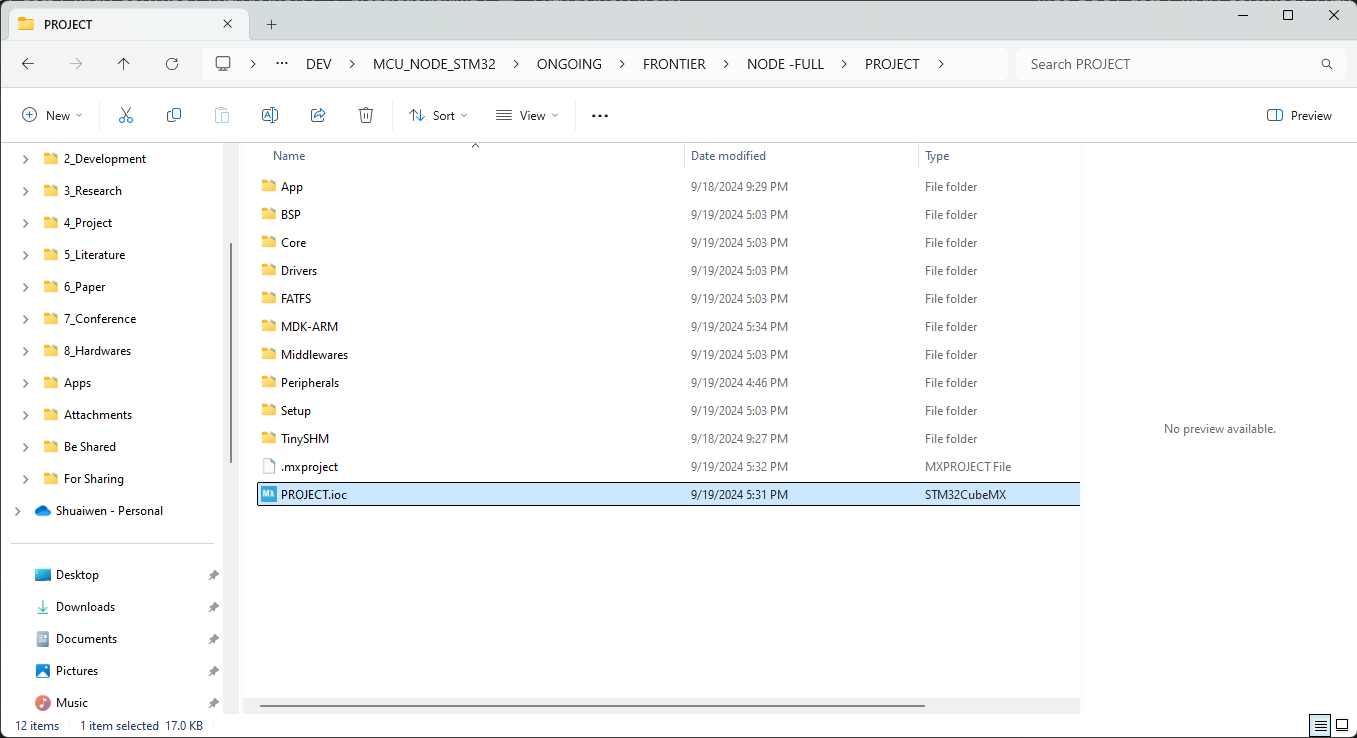Select the Peripherals folder row
This screenshot has height=738, width=1357.
(668, 382)
